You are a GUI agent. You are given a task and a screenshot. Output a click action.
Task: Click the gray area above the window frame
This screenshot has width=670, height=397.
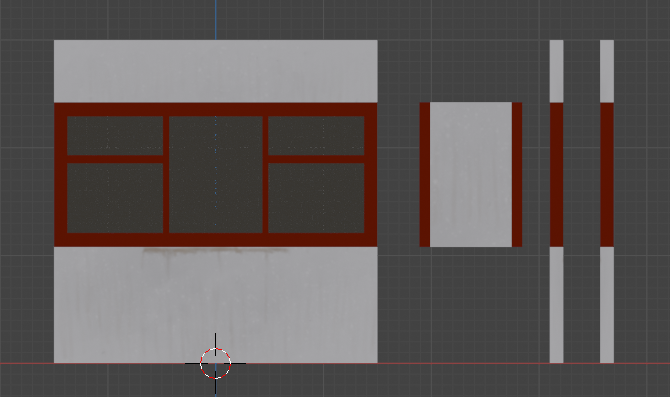click(x=215, y=71)
